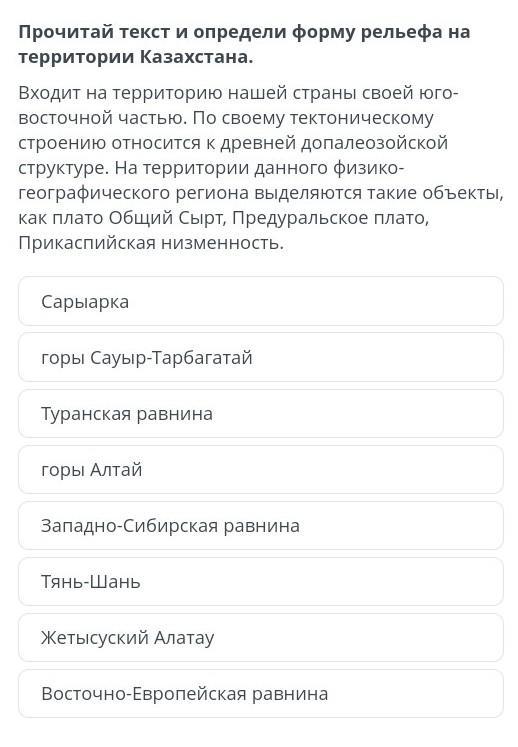Click the words Прикаспийская низменность in the passage
The height and width of the screenshot is (747, 518).
(x=151, y=243)
